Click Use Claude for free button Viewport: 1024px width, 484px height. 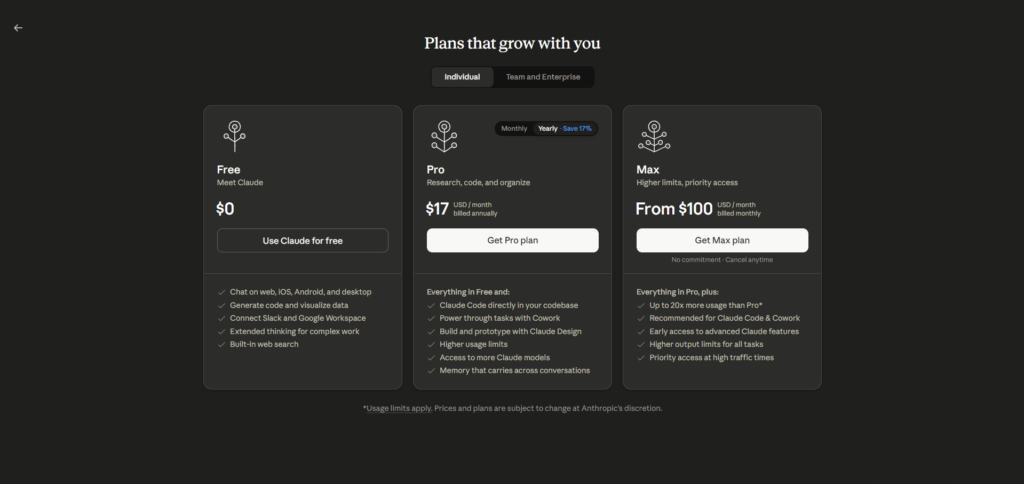[302, 240]
